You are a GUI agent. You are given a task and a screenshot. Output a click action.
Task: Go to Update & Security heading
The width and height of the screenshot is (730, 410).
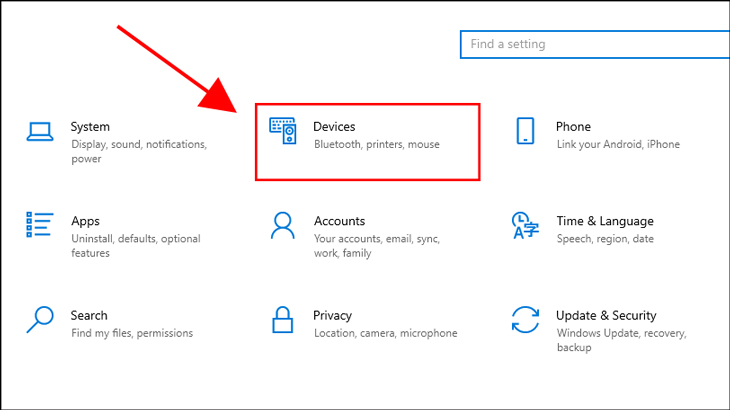pyautogui.click(x=606, y=316)
